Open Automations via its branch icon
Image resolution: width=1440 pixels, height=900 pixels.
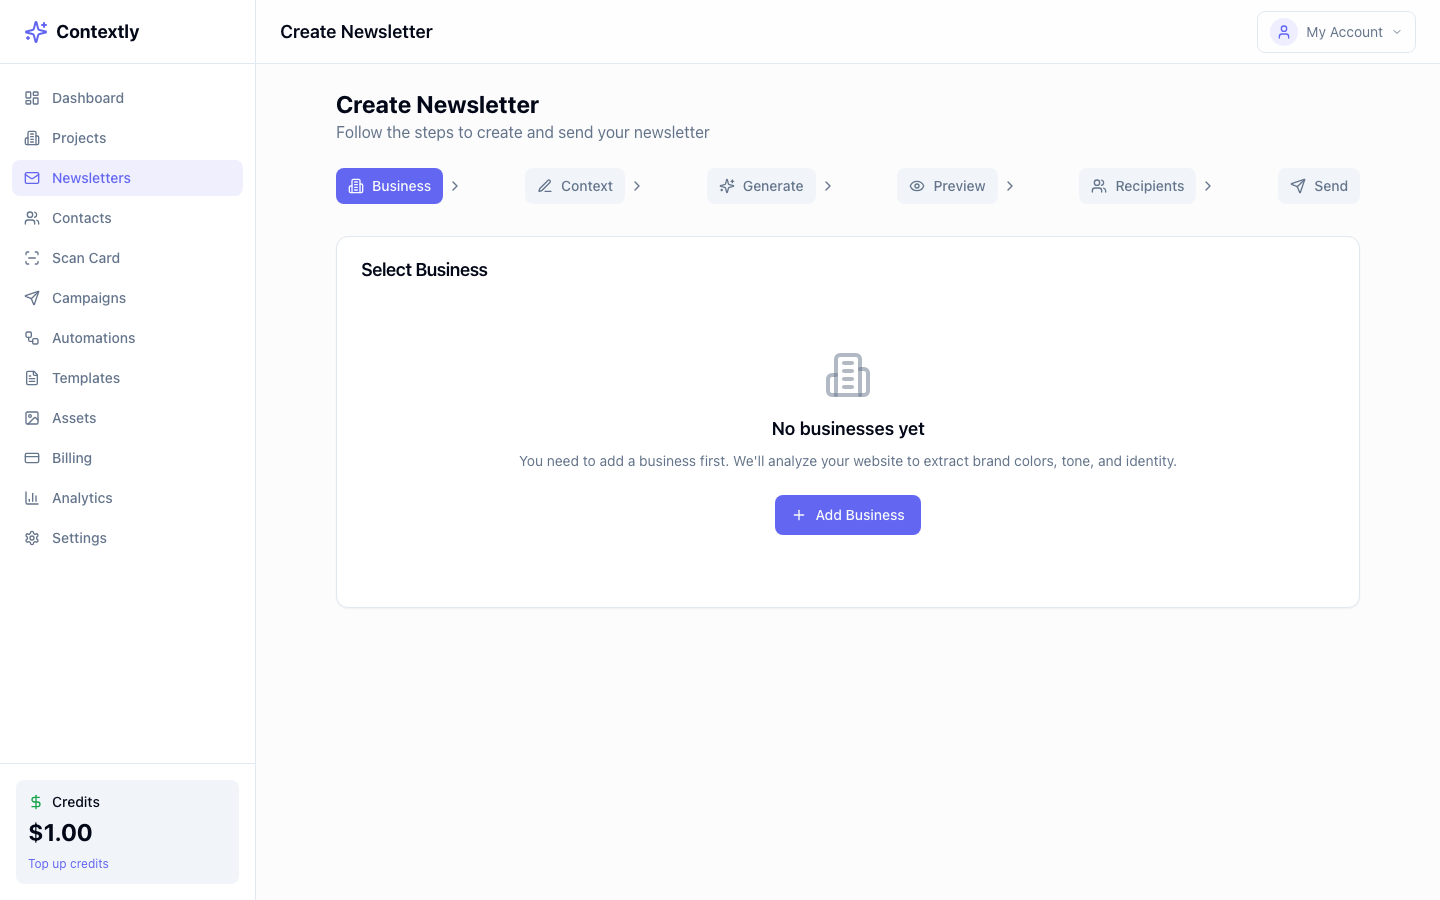31,337
